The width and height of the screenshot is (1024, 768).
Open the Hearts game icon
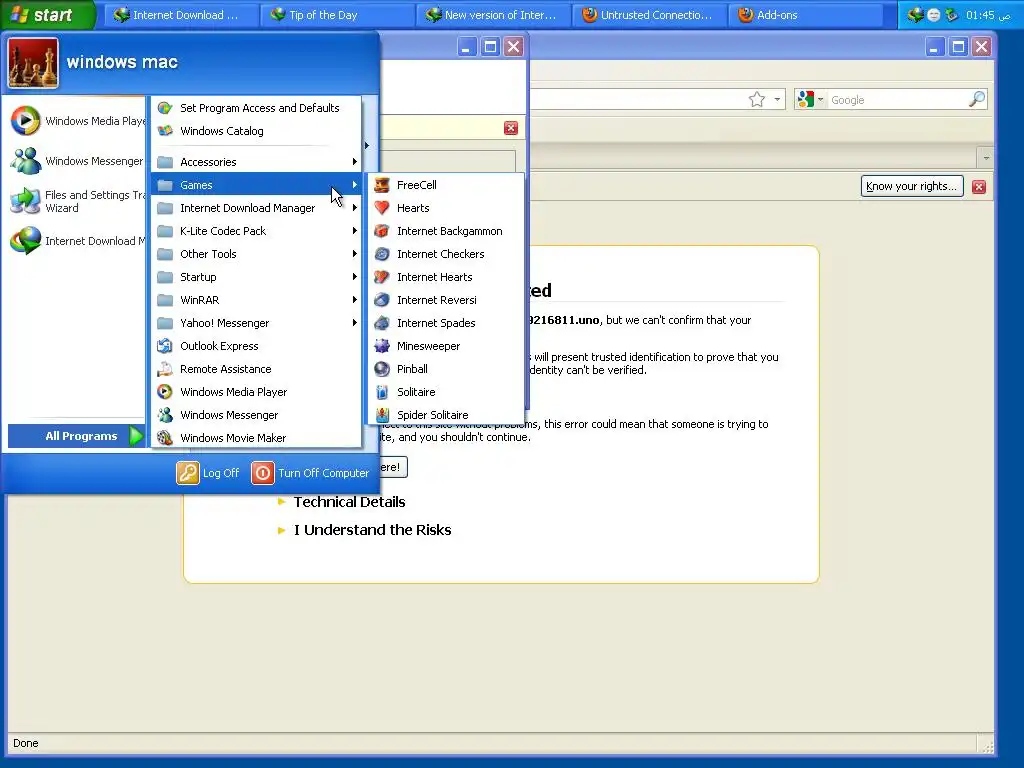[x=382, y=208]
